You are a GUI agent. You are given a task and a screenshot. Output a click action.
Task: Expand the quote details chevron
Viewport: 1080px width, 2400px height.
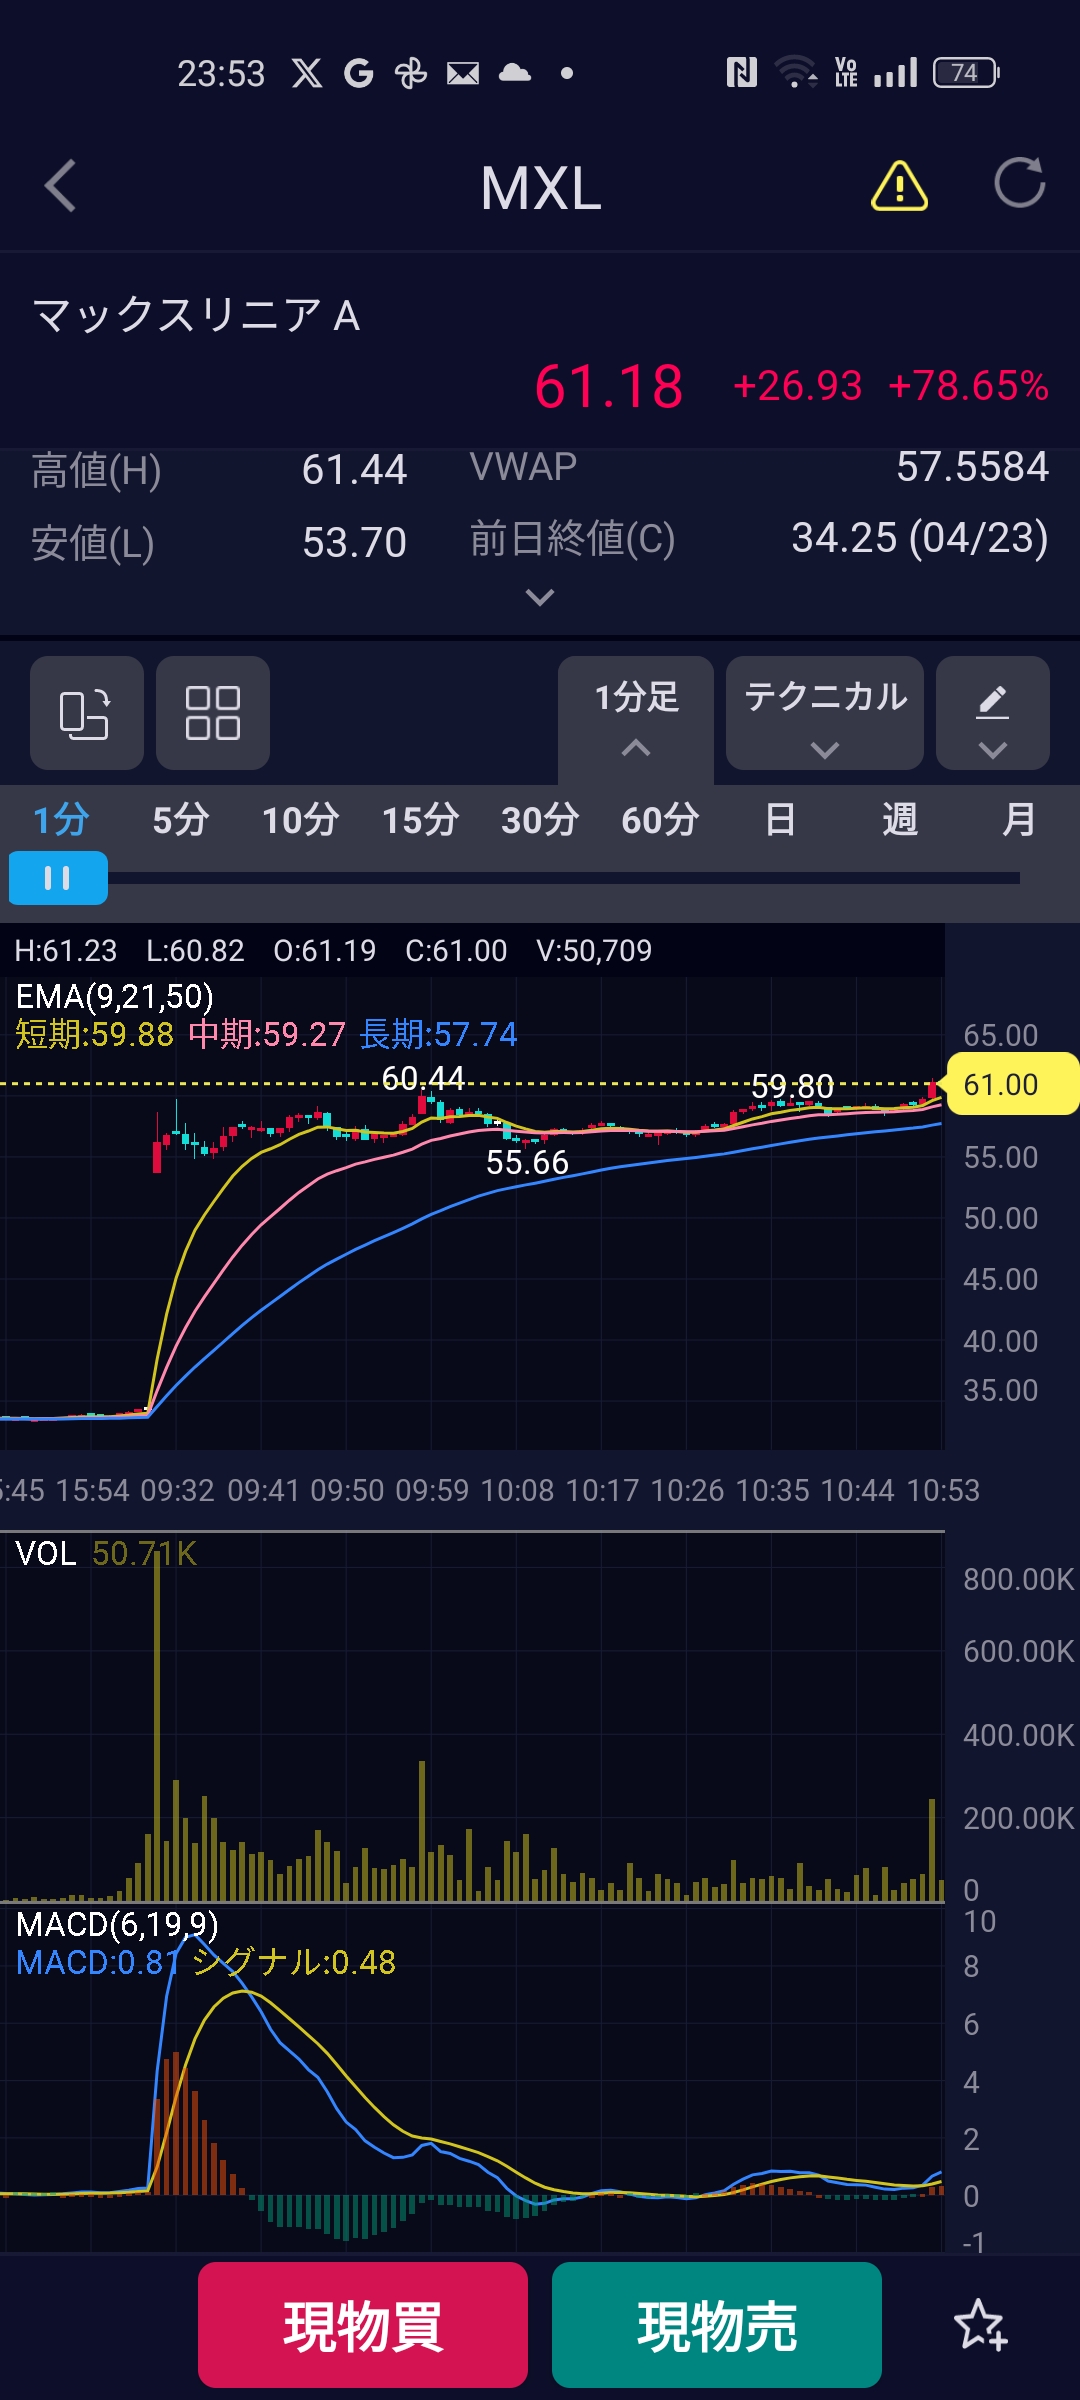[539, 598]
